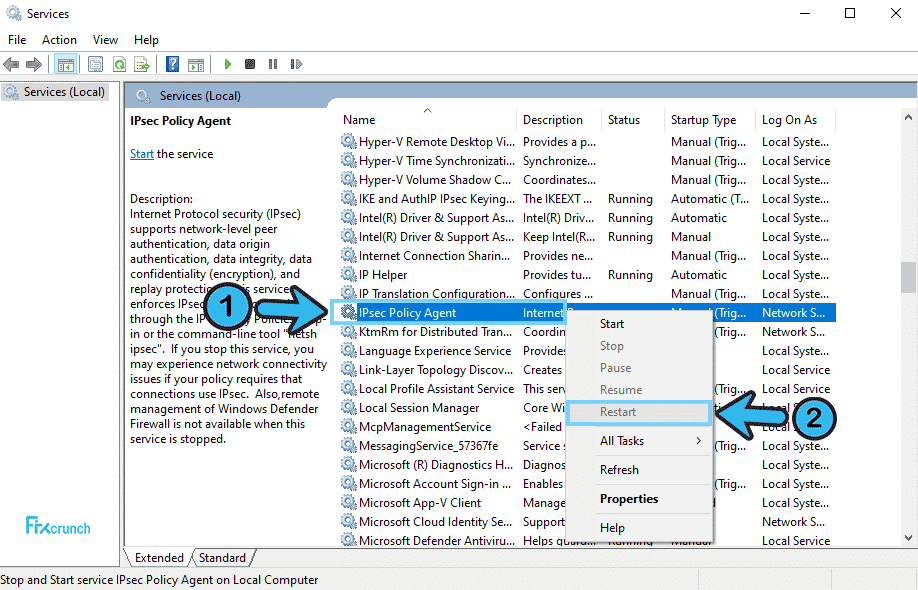Click the Stop Service square icon
This screenshot has height=590, width=918.
(250, 64)
